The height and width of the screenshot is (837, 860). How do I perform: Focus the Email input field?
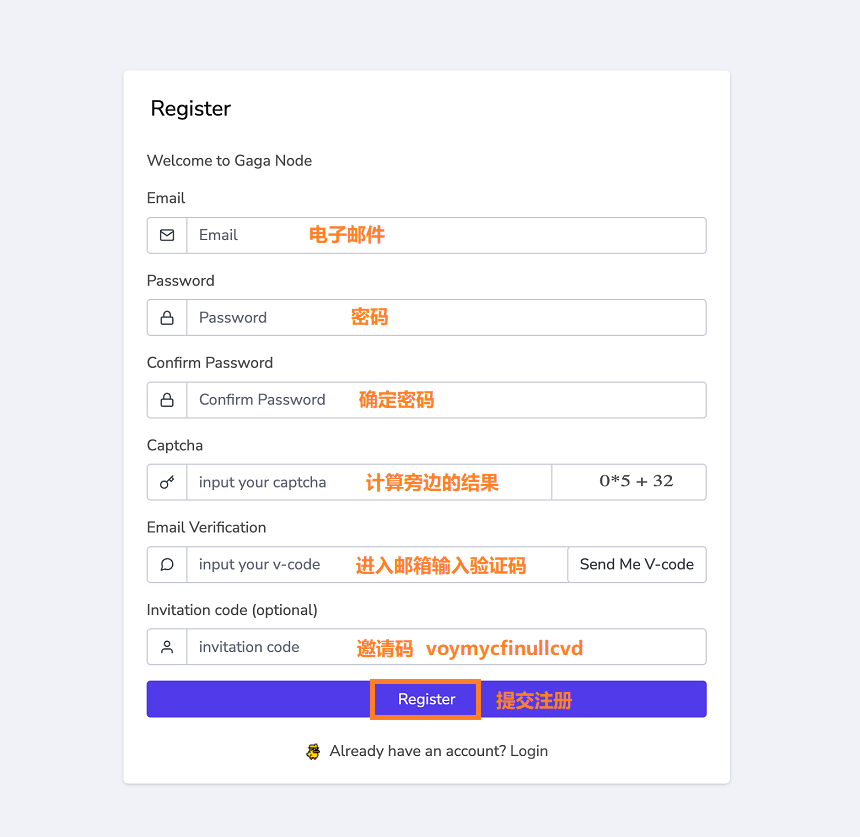click(446, 235)
